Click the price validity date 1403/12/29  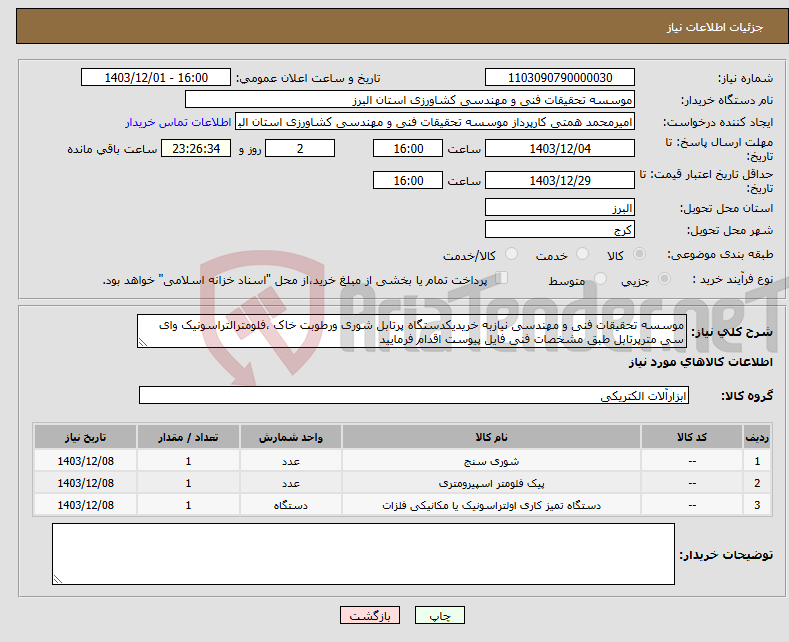pyautogui.click(x=560, y=180)
